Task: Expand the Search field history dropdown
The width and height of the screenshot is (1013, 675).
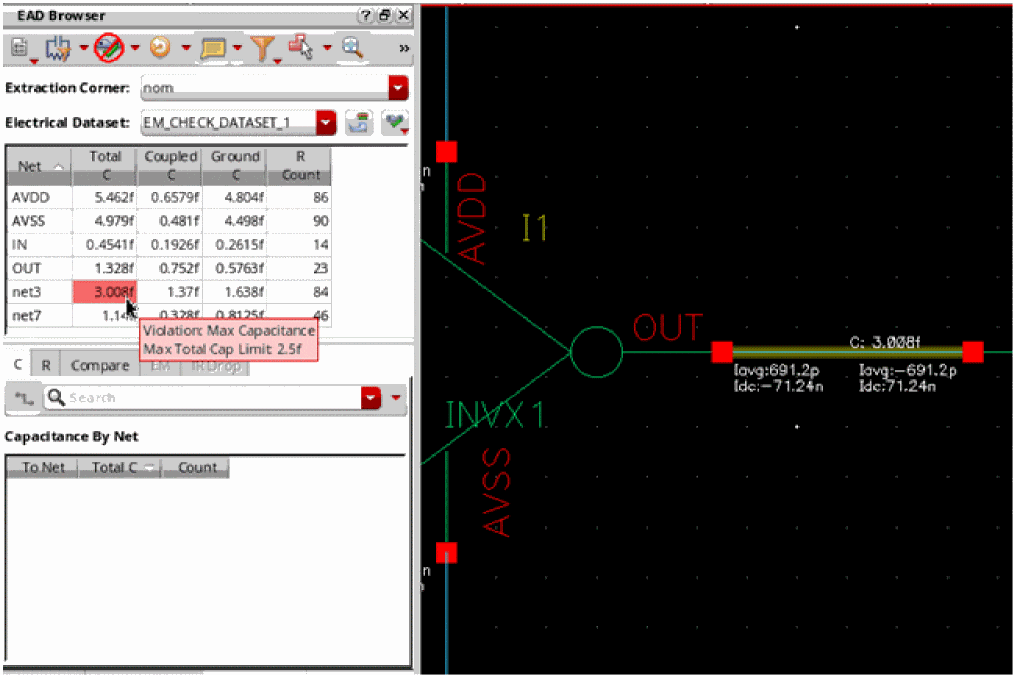Action: [371, 398]
